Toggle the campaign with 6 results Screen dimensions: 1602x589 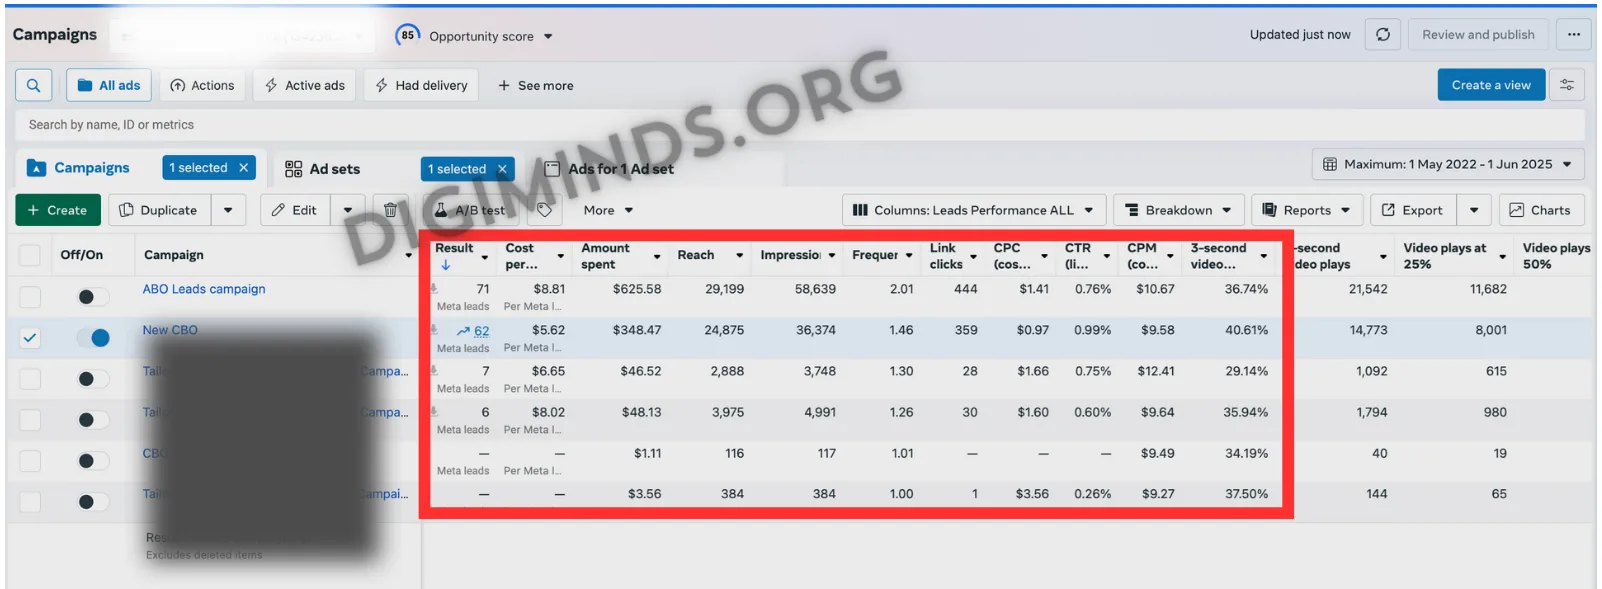coord(92,420)
